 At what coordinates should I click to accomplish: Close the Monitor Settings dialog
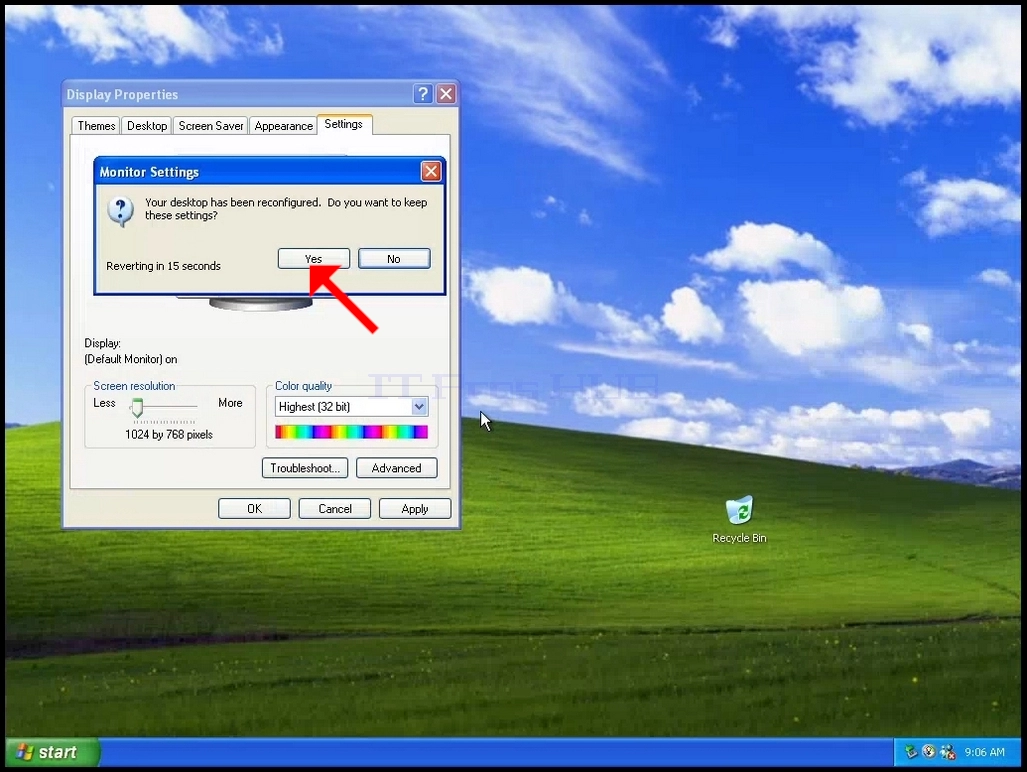pos(430,172)
